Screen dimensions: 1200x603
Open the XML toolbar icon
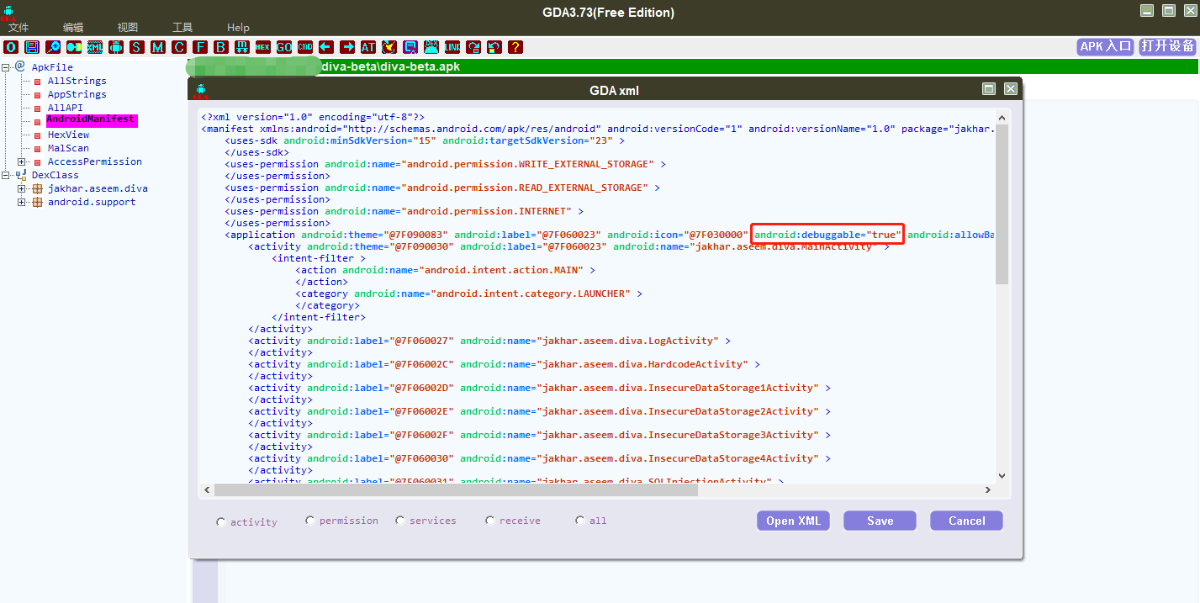[x=95, y=47]
